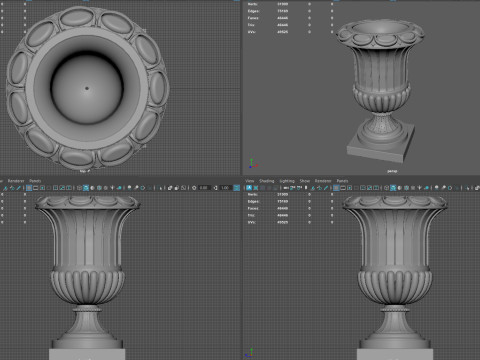Click Ambient Occlusion icon in lower-left viewport toolbar
The width and height of the screenshot is (480, 360).
point(129,188)
